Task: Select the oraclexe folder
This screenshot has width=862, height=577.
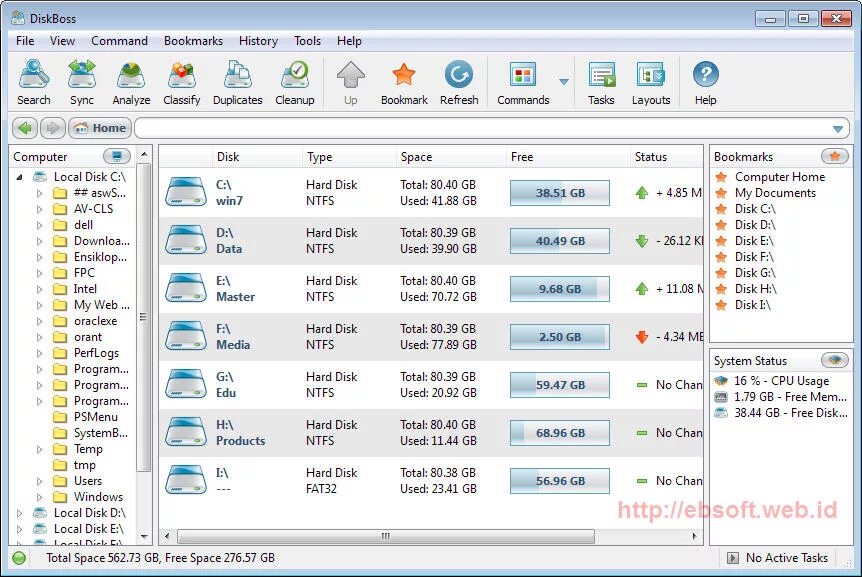Action: (96, 321)
